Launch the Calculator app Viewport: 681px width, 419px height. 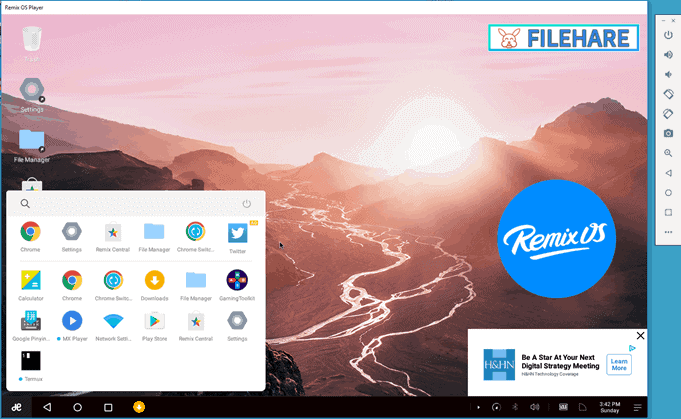31,280
